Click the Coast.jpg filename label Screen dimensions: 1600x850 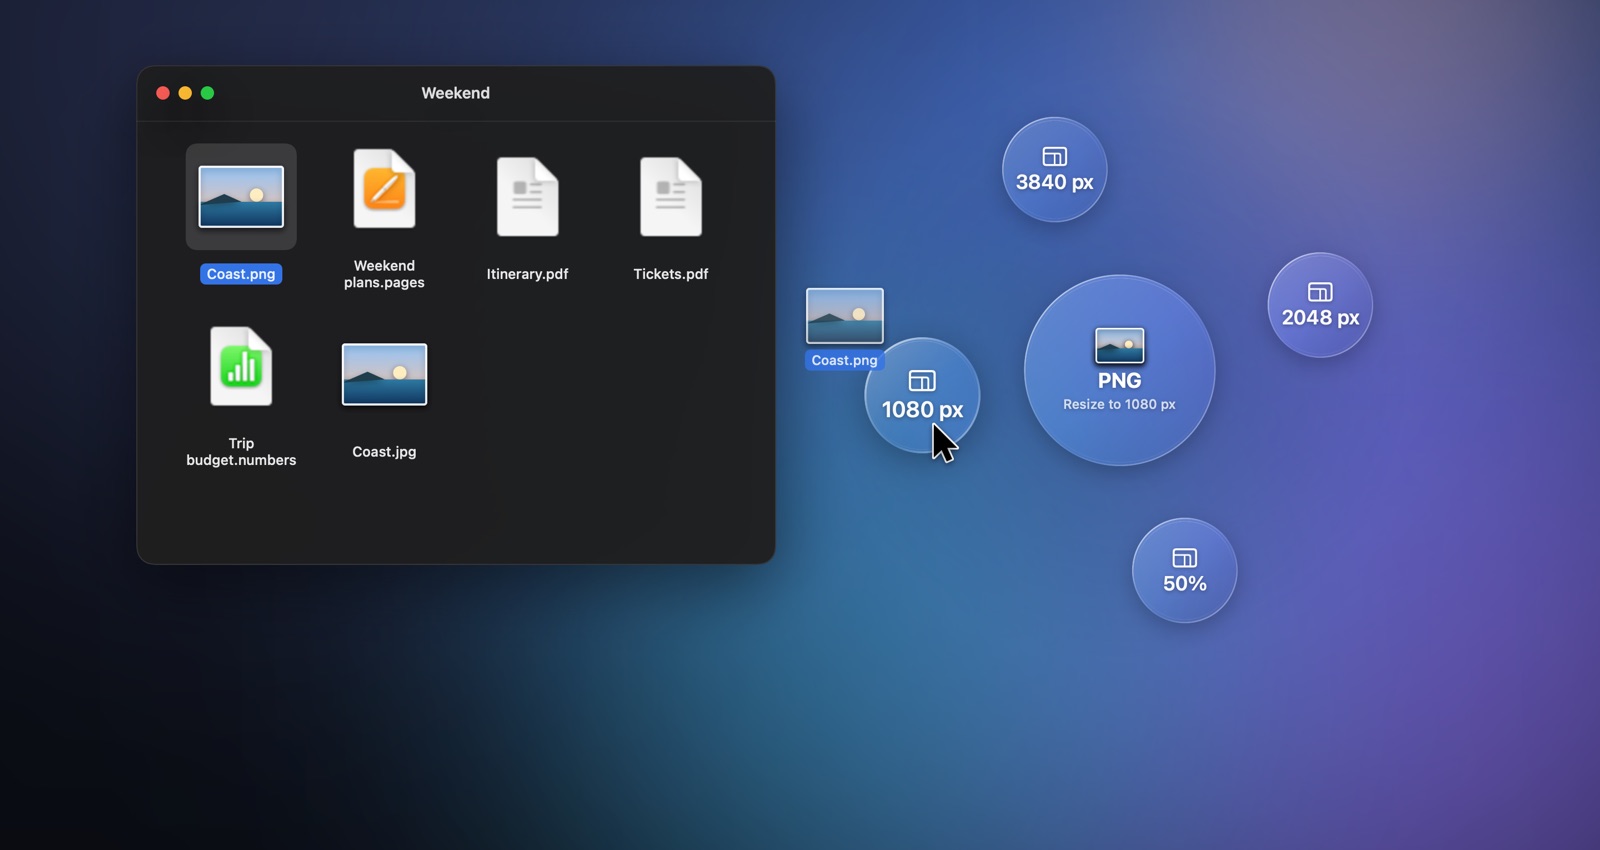(x=384, y=452)
